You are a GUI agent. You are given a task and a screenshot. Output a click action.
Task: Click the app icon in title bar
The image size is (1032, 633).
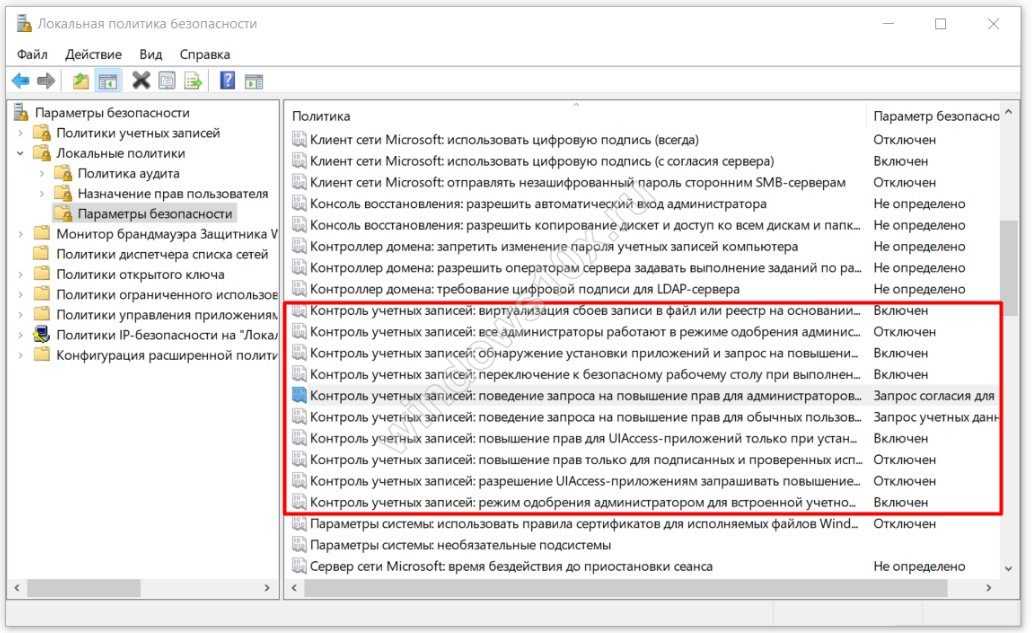click(24, 24)
